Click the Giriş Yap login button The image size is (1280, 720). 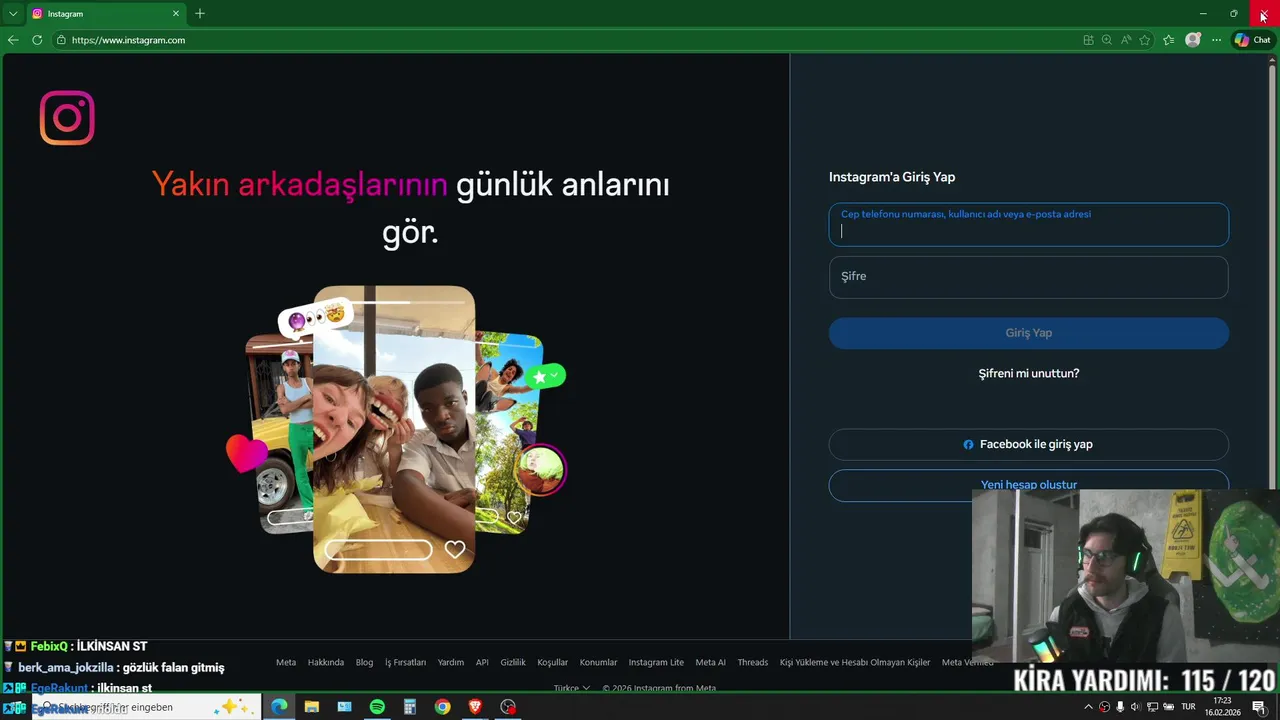pyautogui.click(x=1028, y=333)
